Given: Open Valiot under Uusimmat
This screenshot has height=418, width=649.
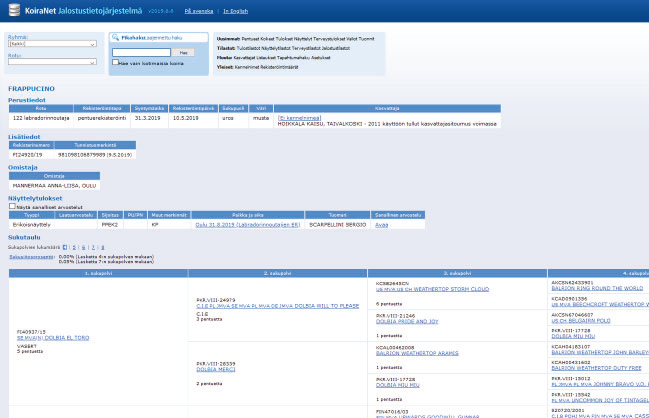Looking at the screenshot, I should tap(352, 39).
